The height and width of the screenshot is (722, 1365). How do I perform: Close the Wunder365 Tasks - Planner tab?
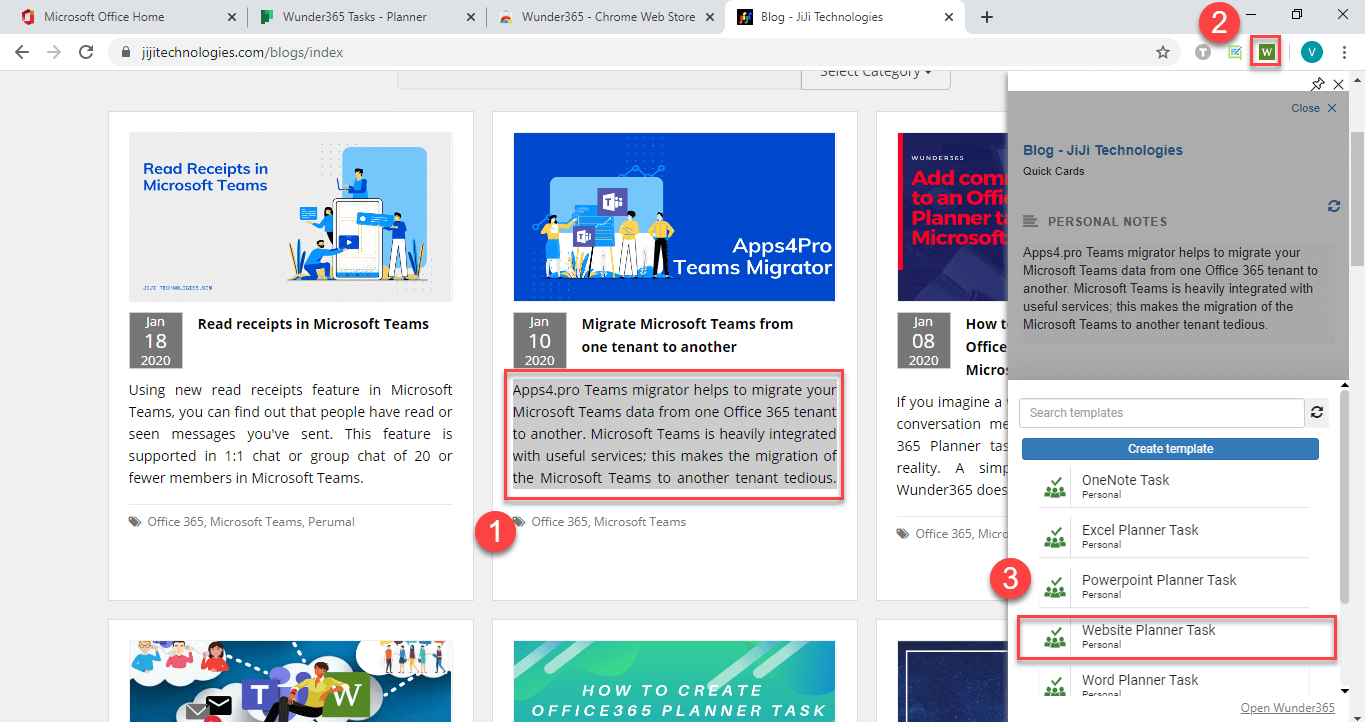[x=469, y=17]
